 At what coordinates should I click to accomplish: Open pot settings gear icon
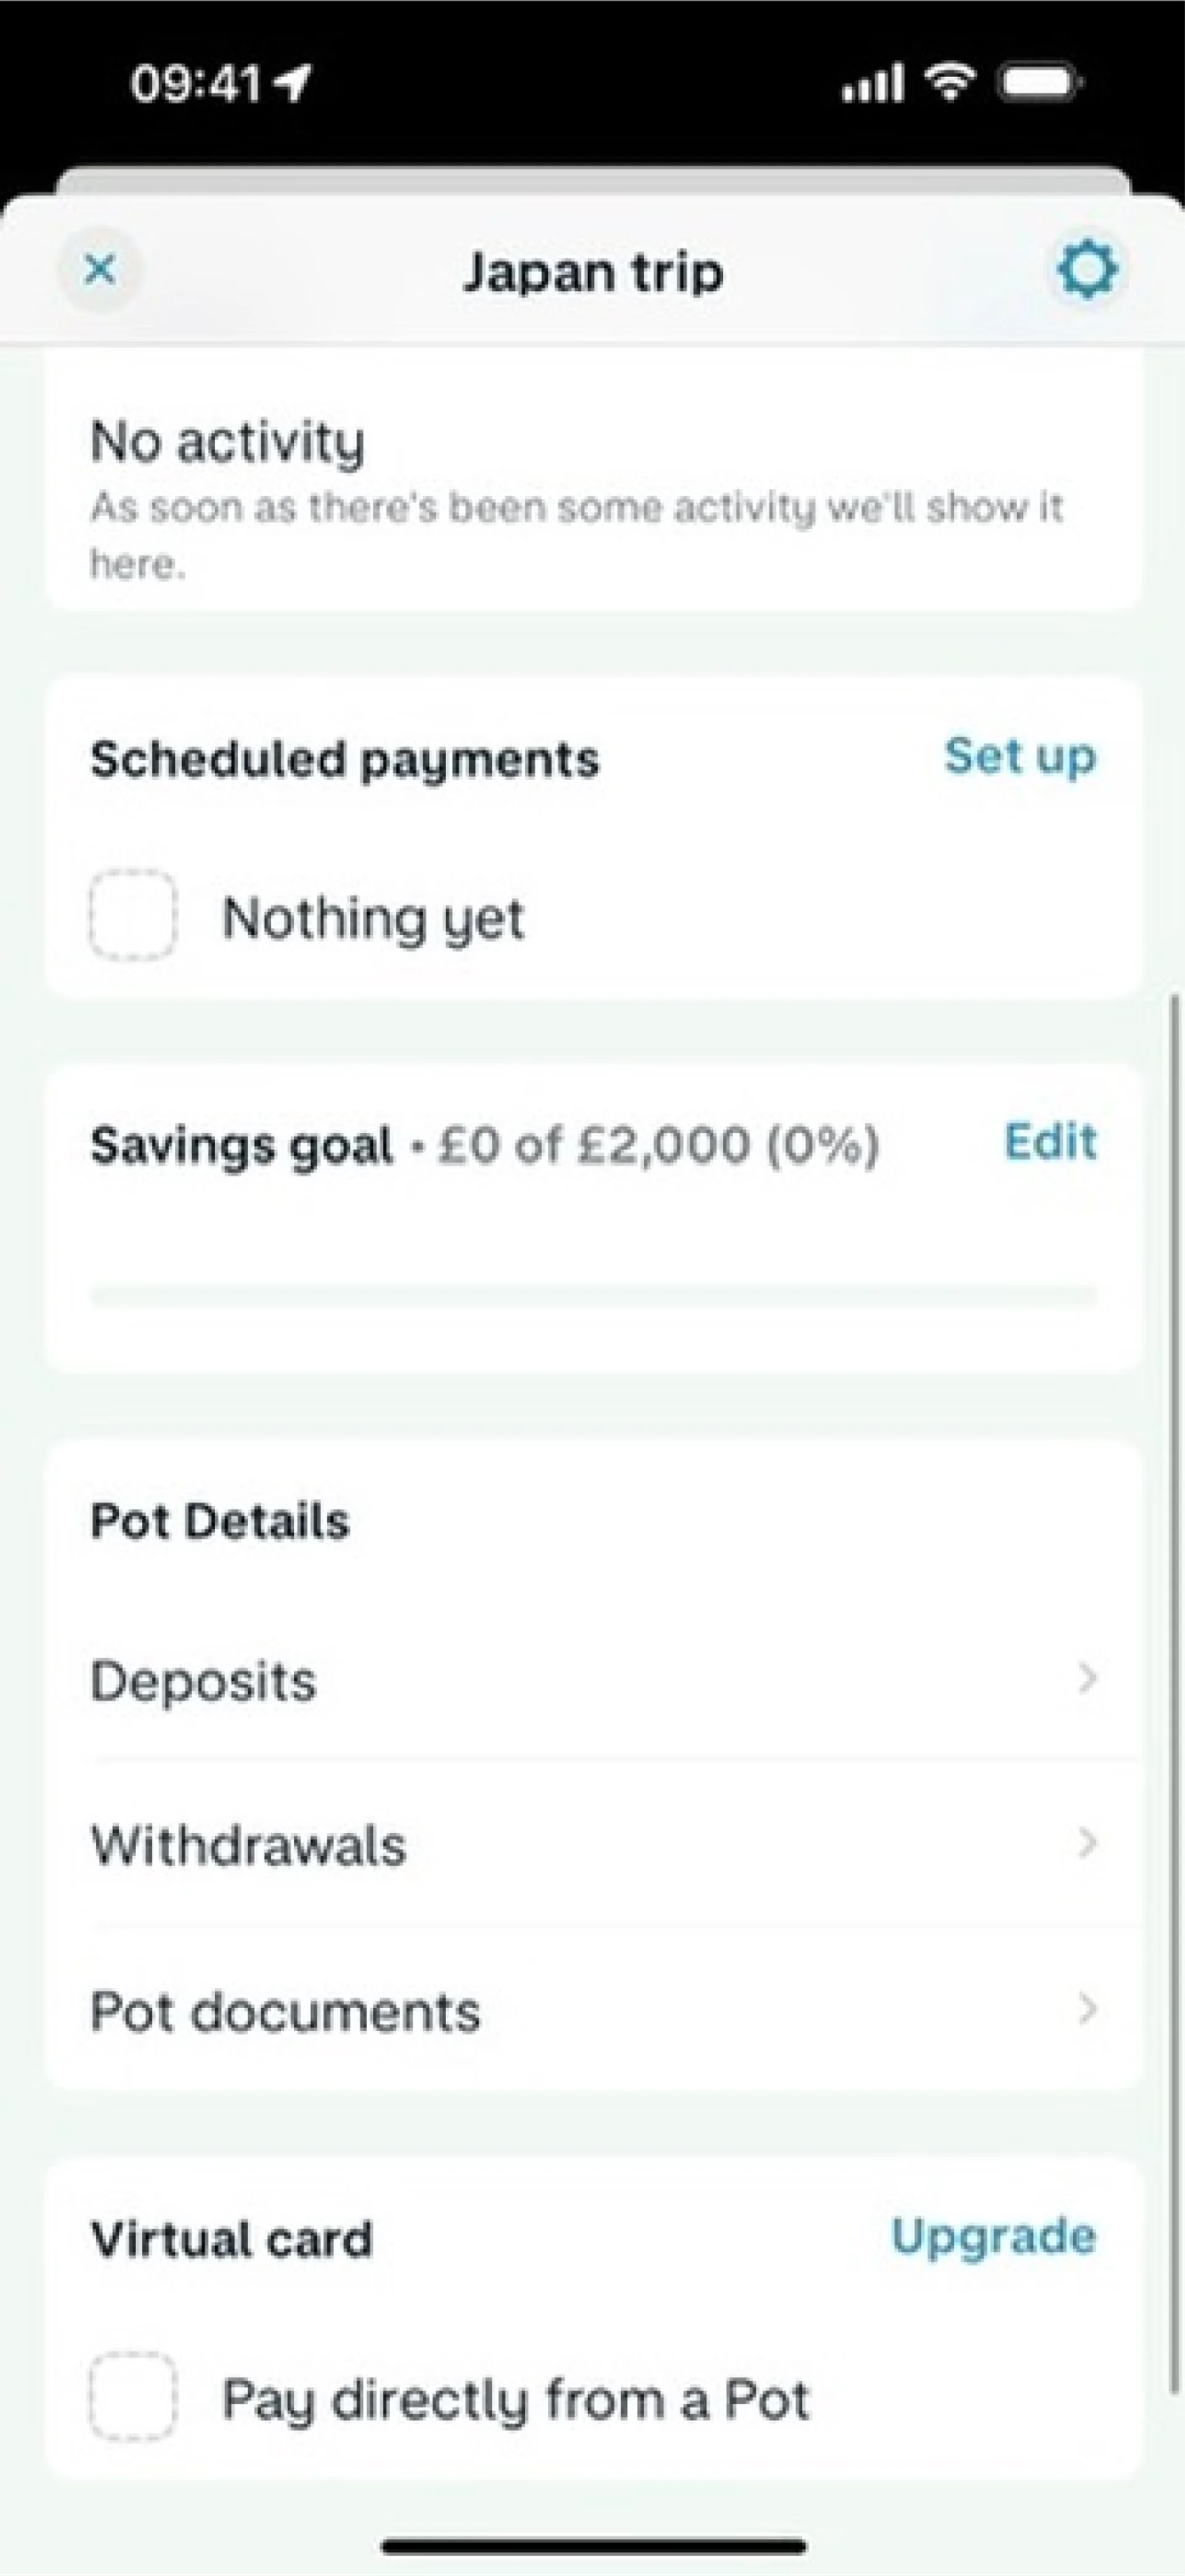tap(1087, 269)
